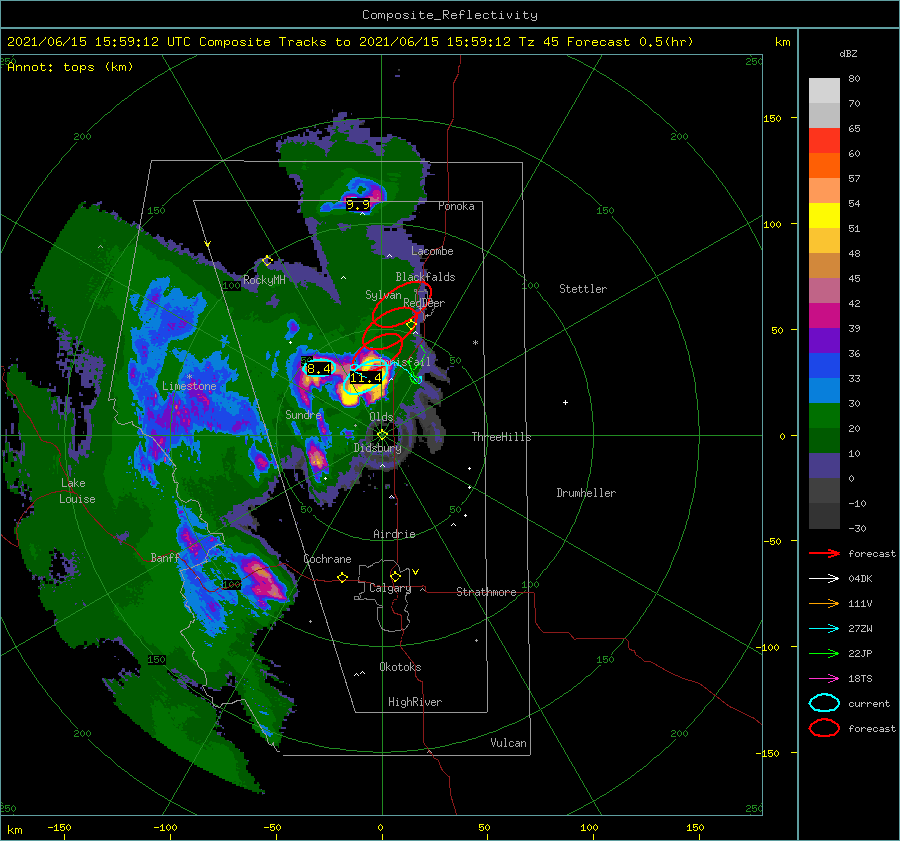The width and height of the screenshot is (900, 841).
Task: Click the ThreeHills town label
Action: pyautogui.click(x=501, y=437)
